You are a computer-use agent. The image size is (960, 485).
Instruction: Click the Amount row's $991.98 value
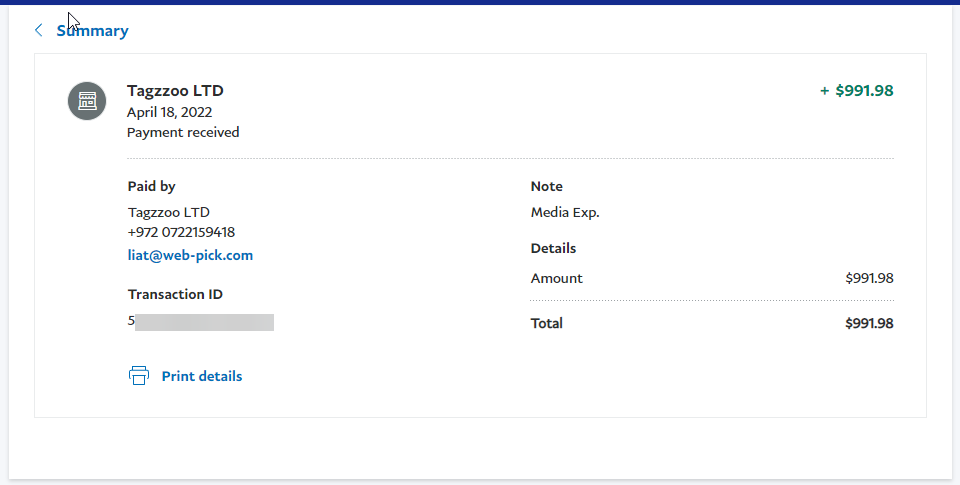868,278
